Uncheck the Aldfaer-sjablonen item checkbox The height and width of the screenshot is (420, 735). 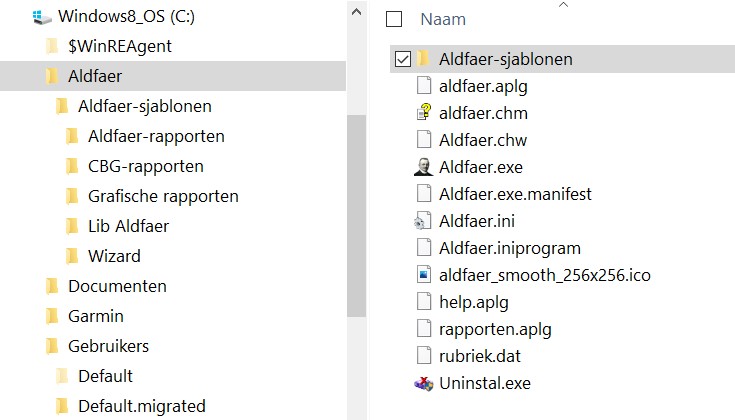(402, 59)
